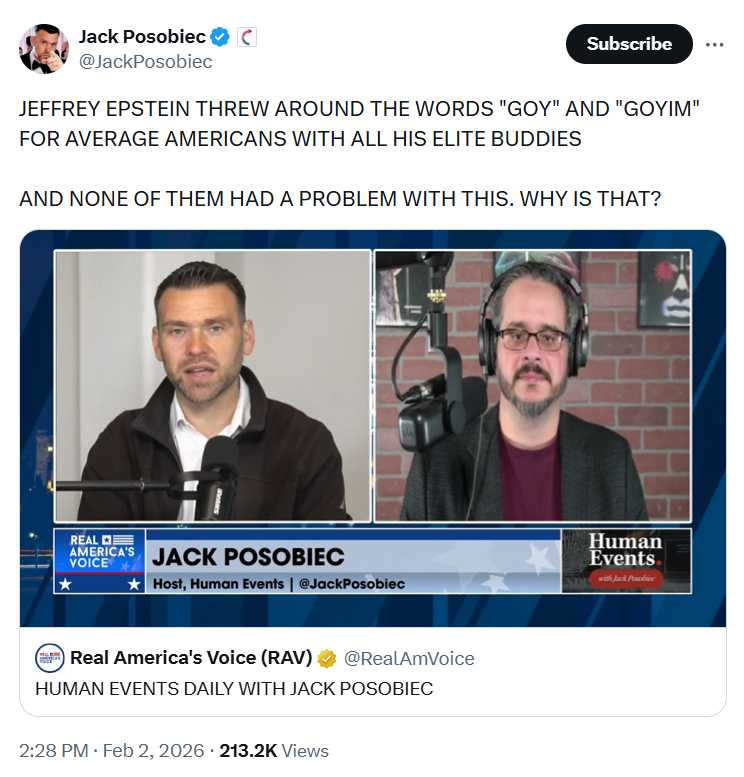This screenshot has height=777, width=744.
Task: Play the quoted video thumbnail
Action: coord(373,428)
